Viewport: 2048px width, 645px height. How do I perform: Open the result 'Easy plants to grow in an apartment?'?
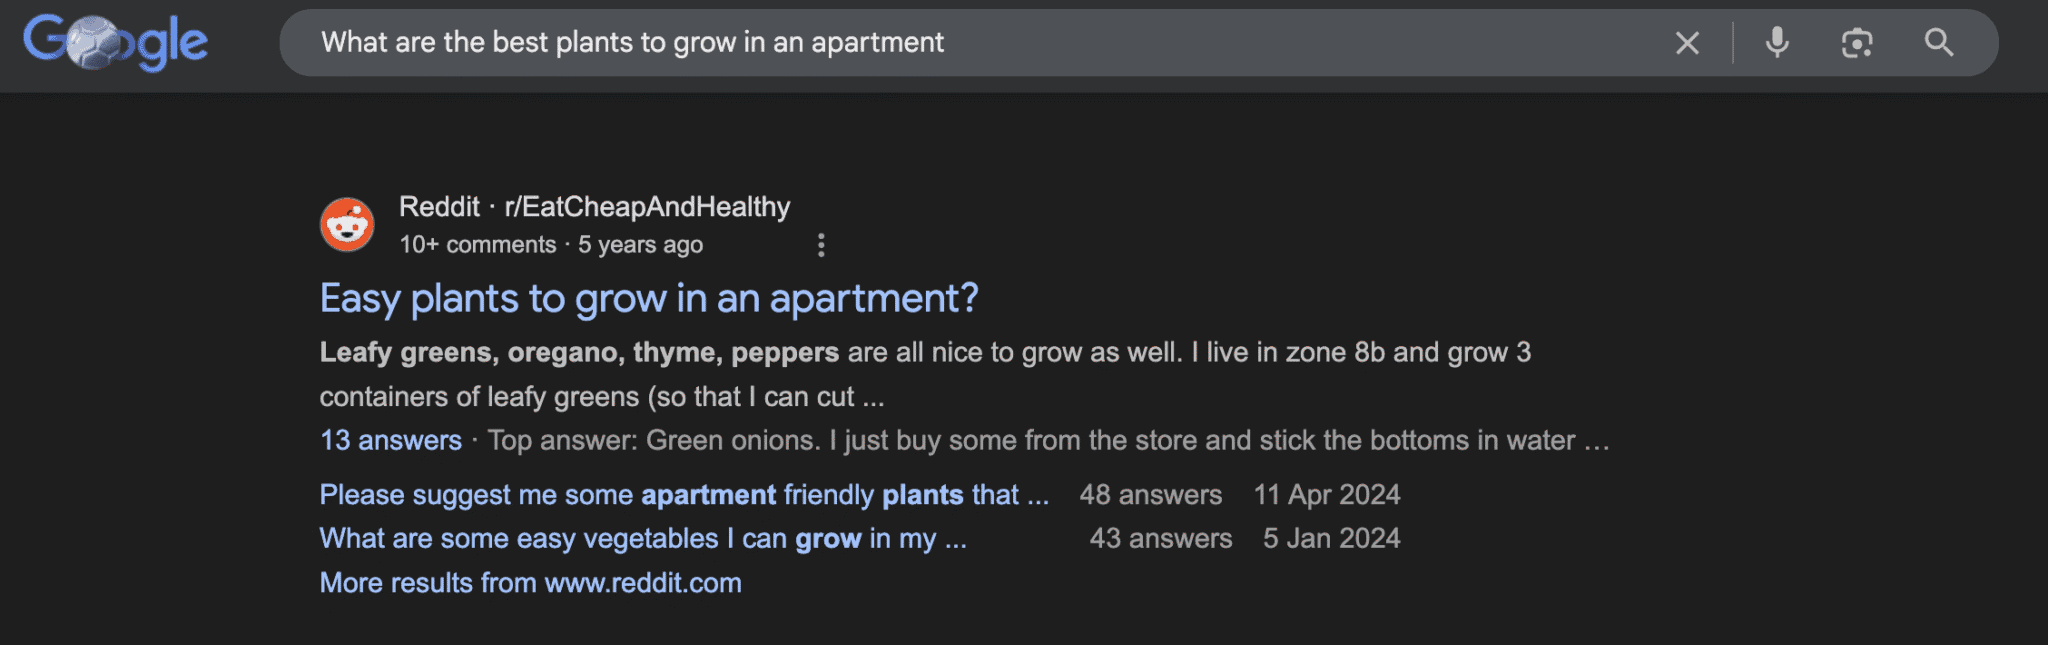click(x=649, y=298)
